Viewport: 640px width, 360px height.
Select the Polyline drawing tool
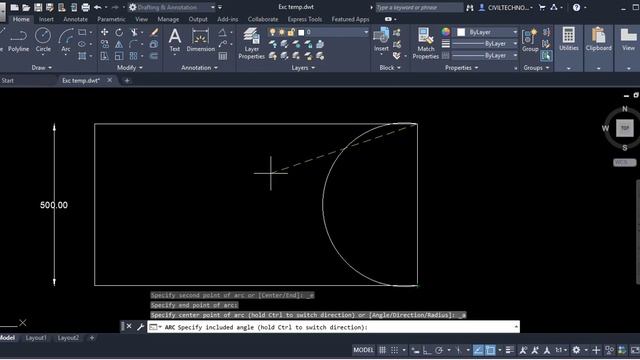coord(18,40)
